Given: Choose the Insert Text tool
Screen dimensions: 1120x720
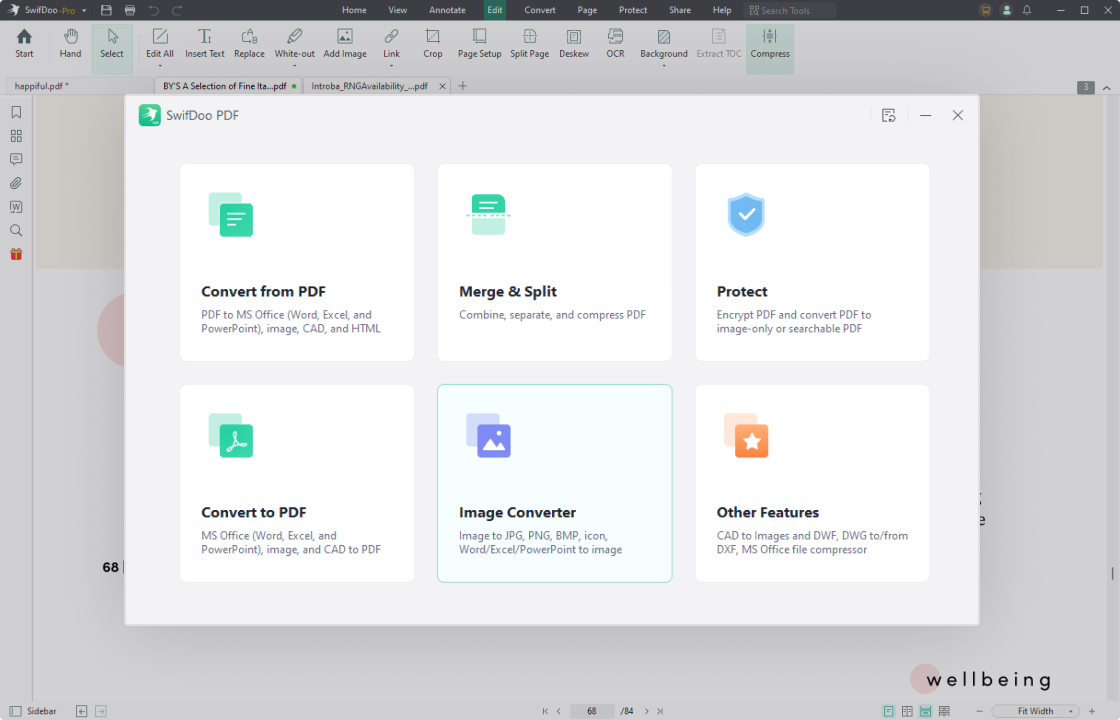Looking at the screenshot, I should (x=204, y=44).
